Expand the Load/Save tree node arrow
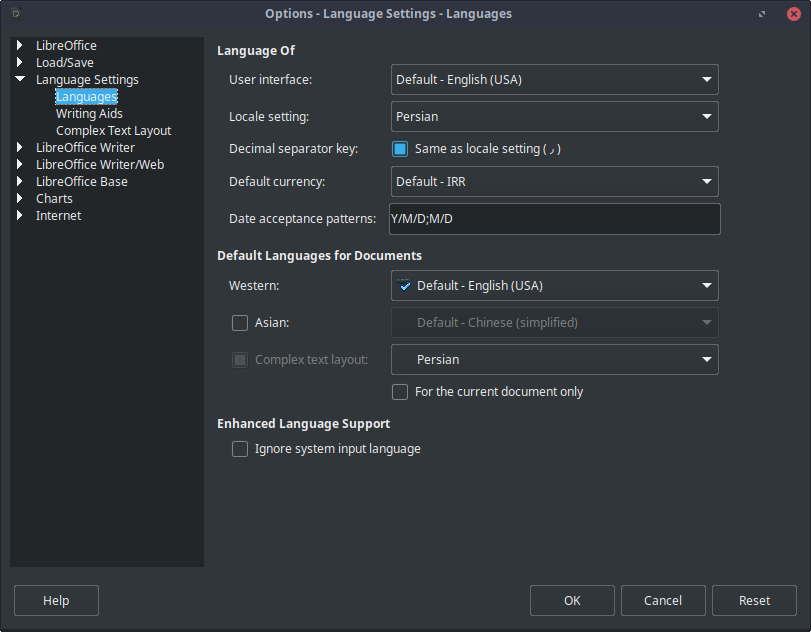The image size is (811, 632). pos(20,63)
